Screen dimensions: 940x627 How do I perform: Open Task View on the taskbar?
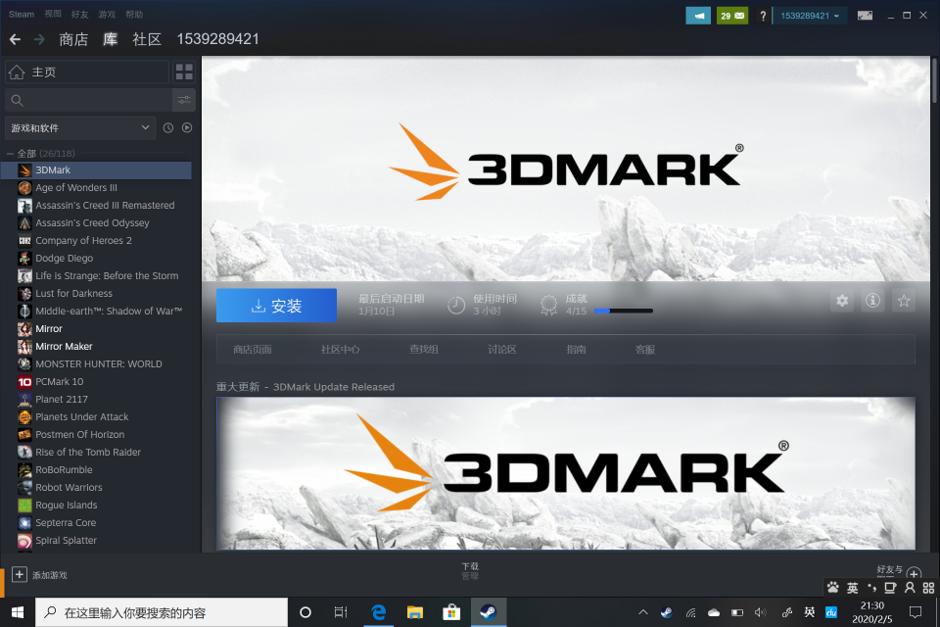point(341,612)
